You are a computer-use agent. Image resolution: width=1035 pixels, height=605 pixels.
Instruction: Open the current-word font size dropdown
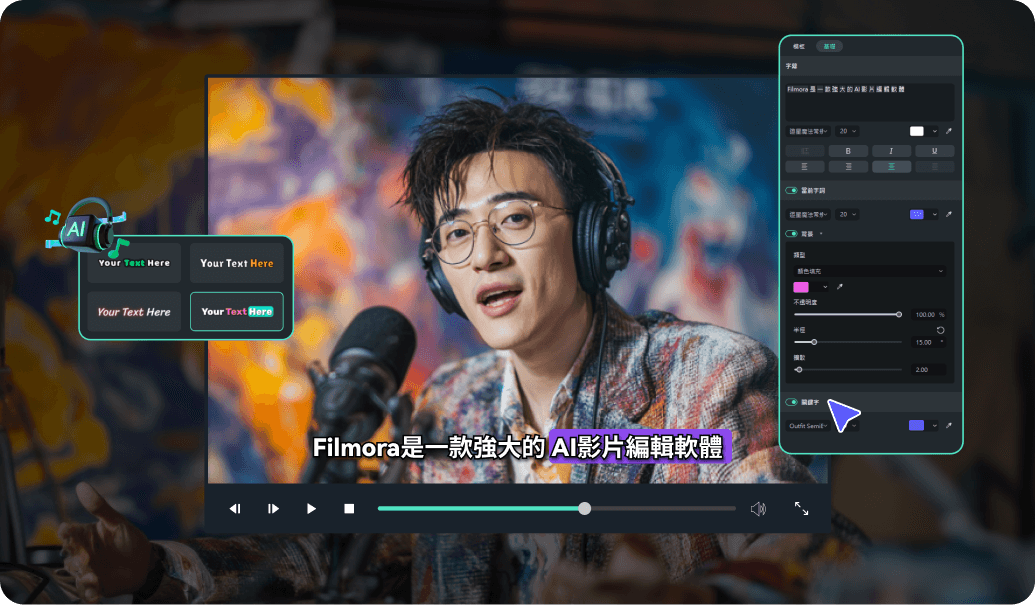[x=848, y=214]
